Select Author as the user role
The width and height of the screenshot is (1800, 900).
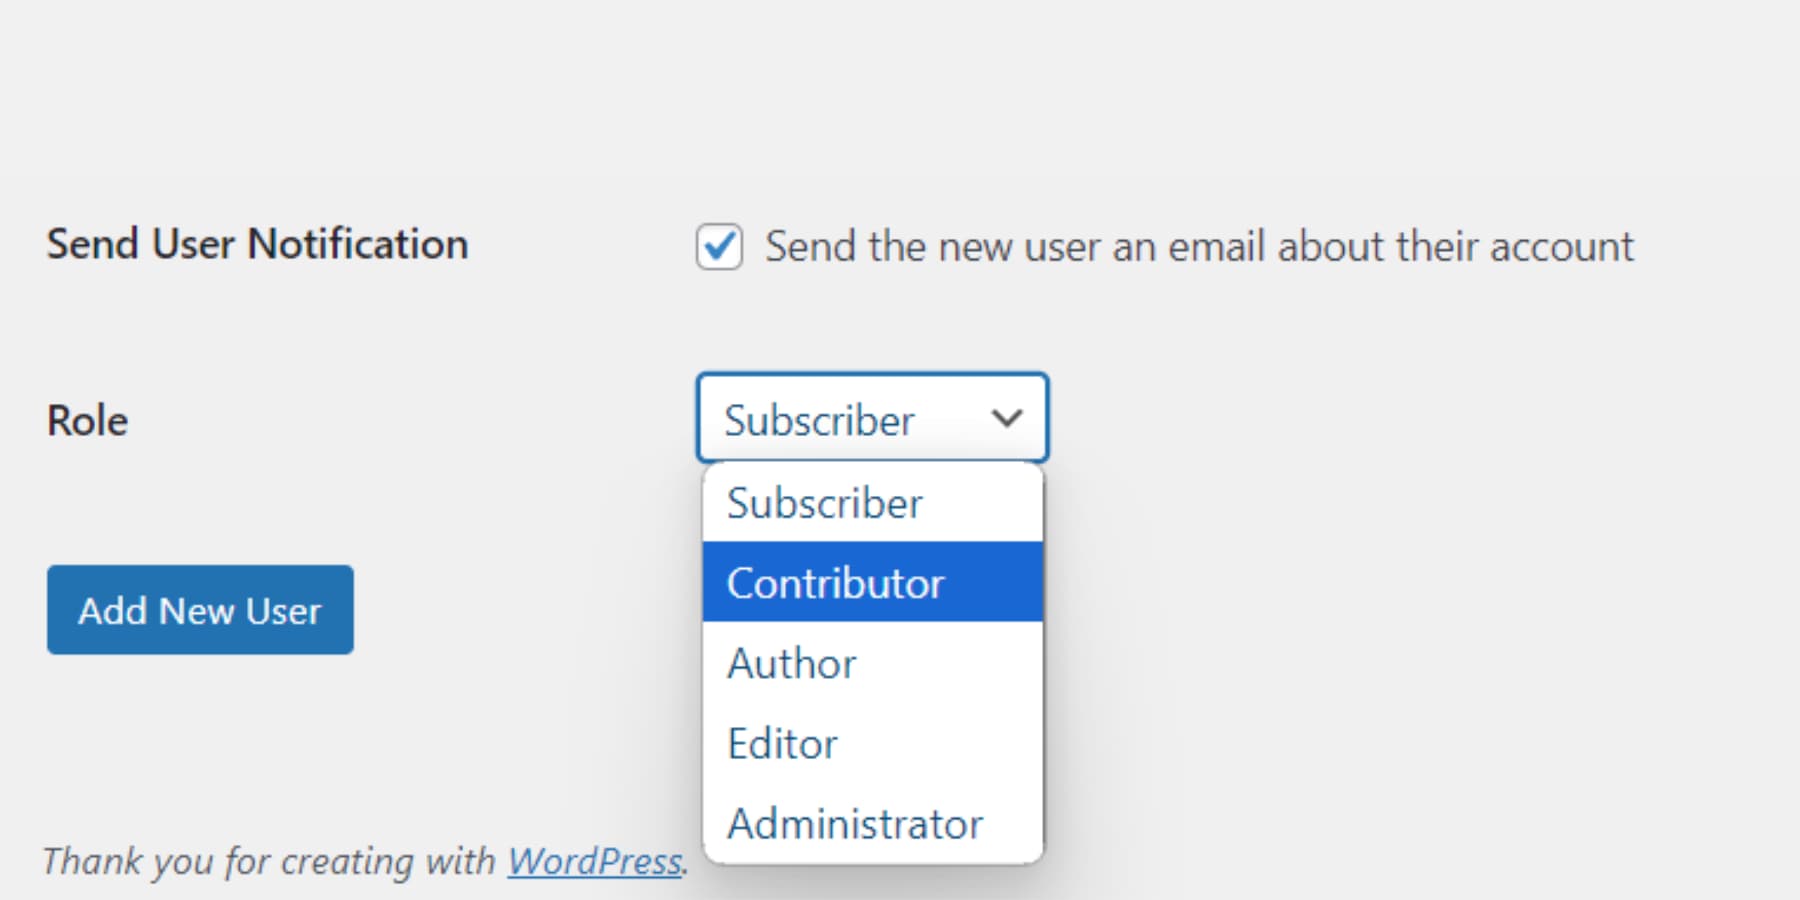[791, 663]
